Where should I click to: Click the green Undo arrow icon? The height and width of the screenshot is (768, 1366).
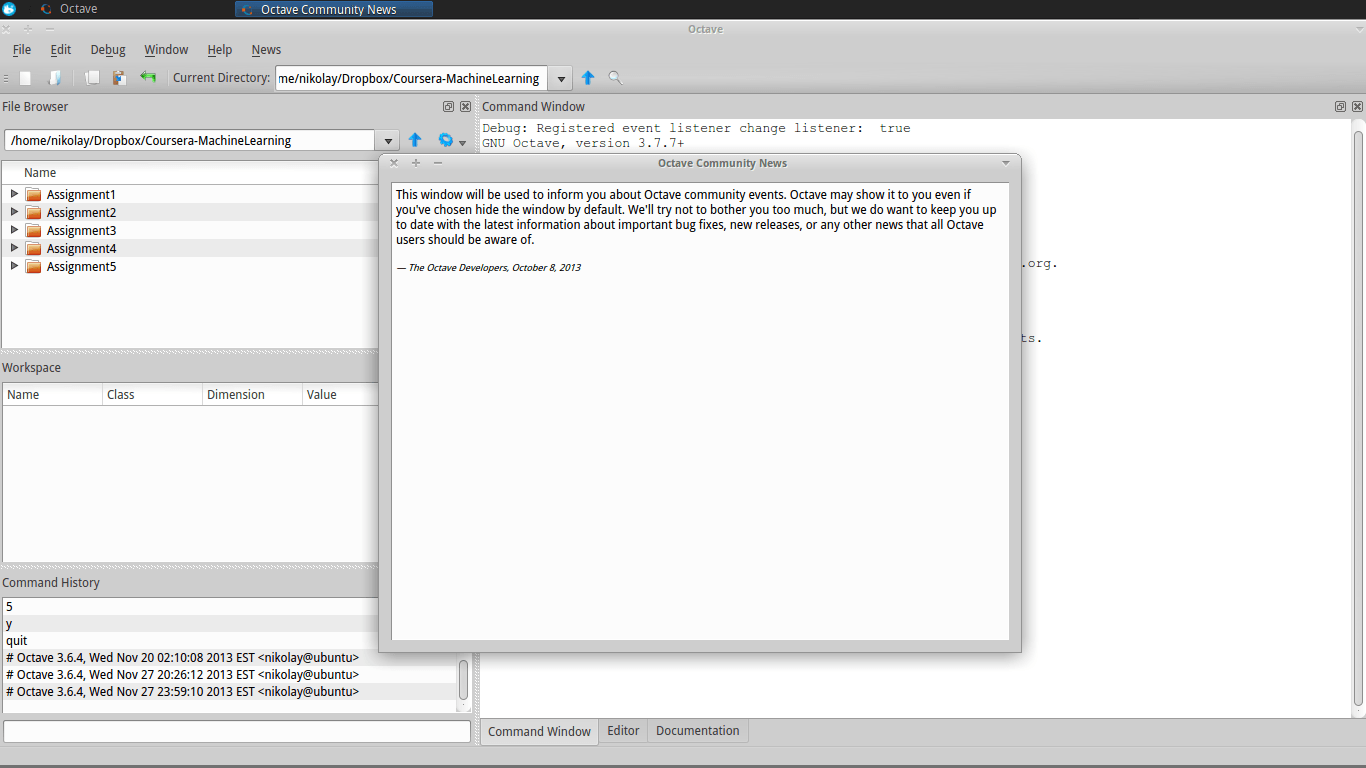click(148, 77)
